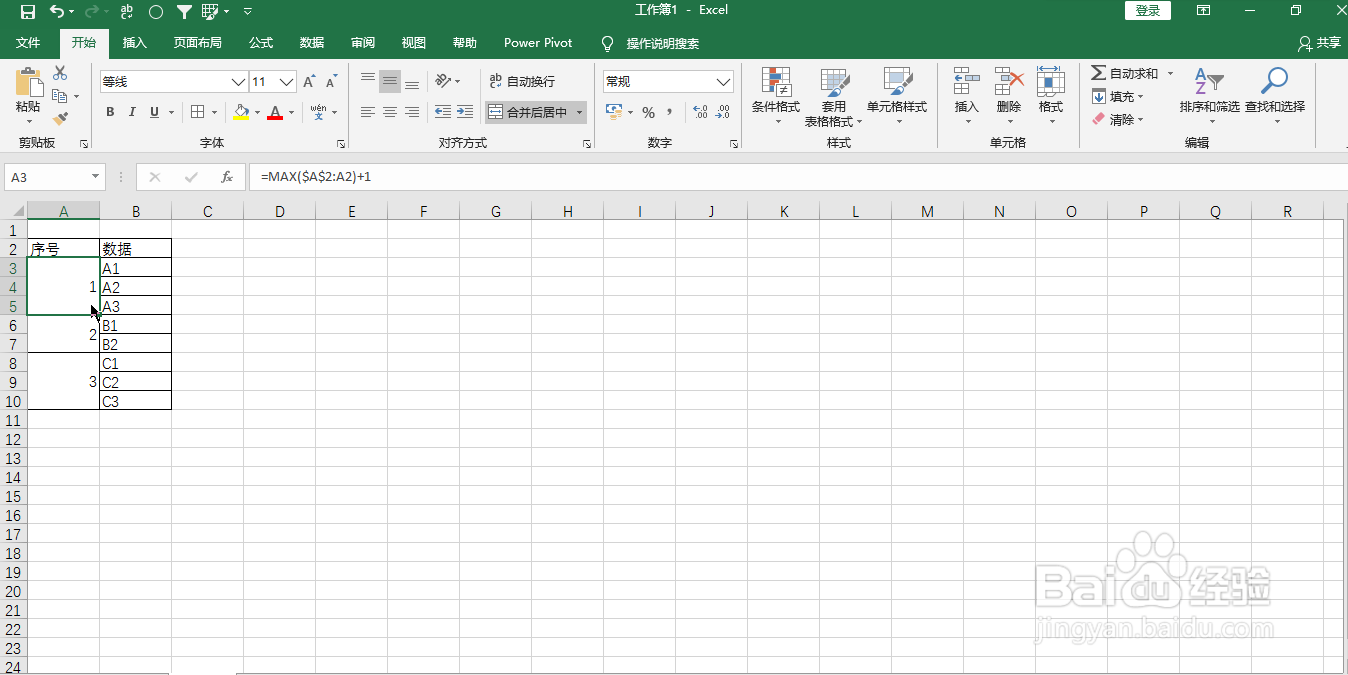Save the workbook from quick access toolbar
This screenshot has height=675, width=1348.
tap(28, 11)
